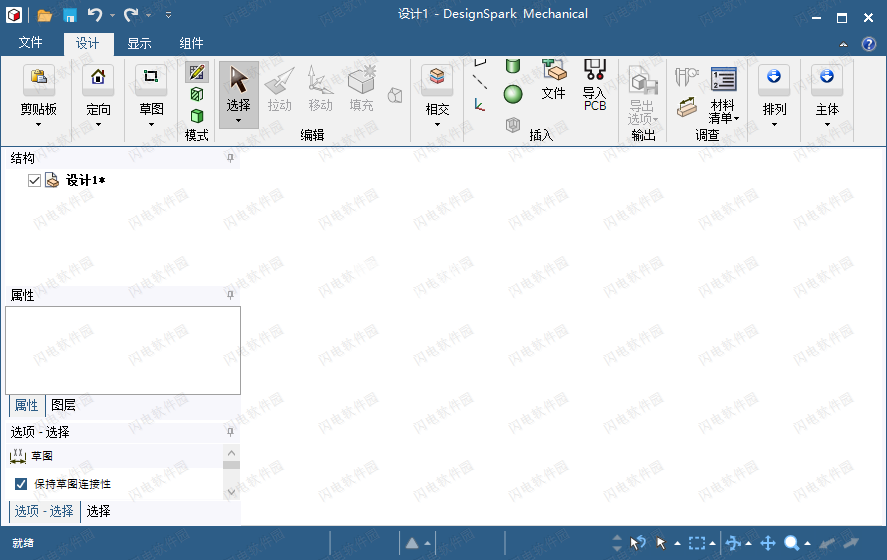
Task: Click the gray shell icon in 插入
Action: click(x=513, y=124)
